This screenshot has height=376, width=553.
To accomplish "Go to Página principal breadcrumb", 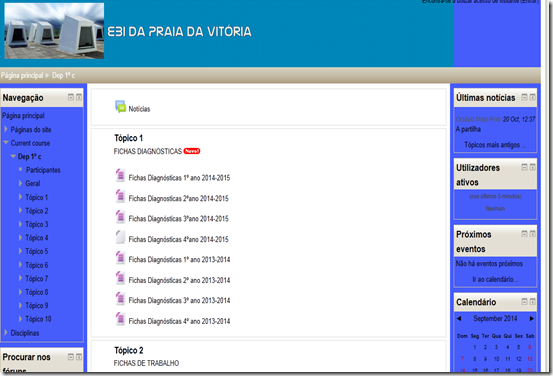I will (x=22, y=75).
